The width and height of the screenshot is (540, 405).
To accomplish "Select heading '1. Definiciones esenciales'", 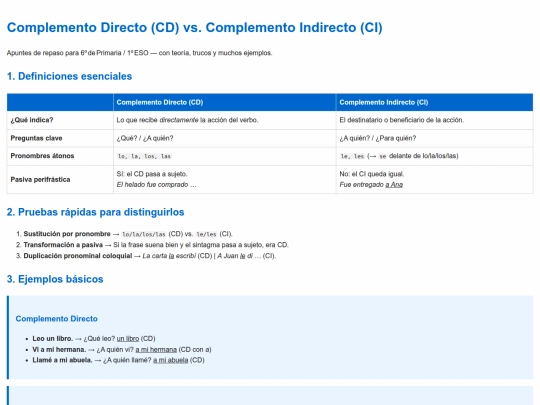I will [69, 76].
